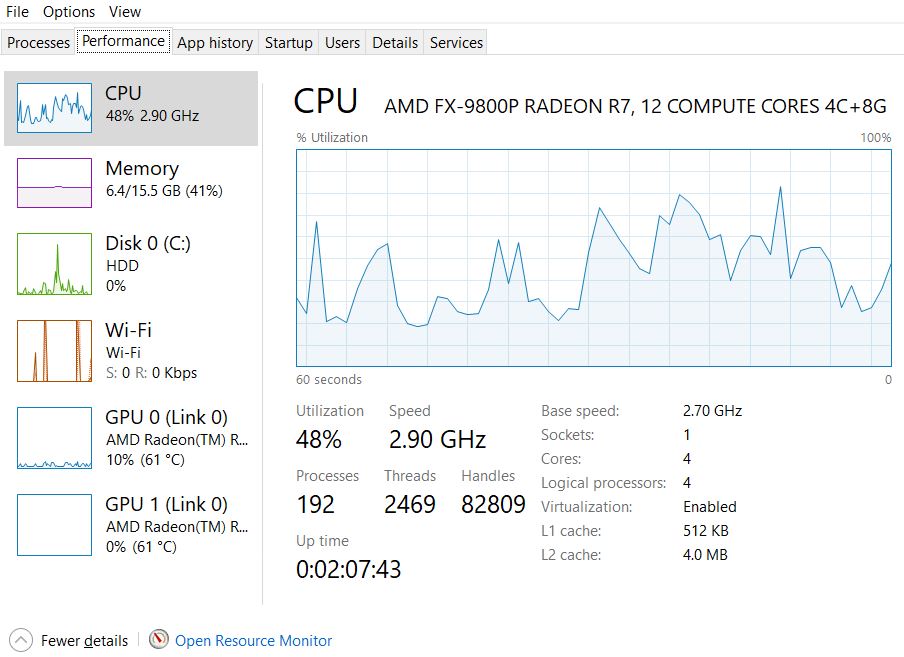Switch to the Services tab
Screen dimensions: 904x657
(x=456, y=43)
